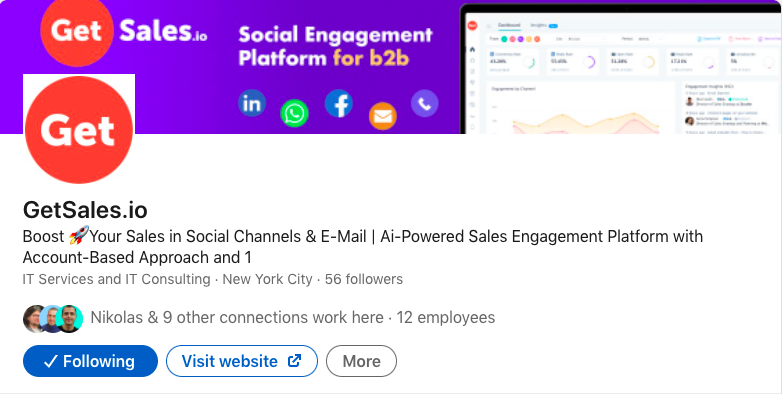Click the Social Engagement Platform banner text
Viewport: 782px width, 394px height.
tap(336, 46)
